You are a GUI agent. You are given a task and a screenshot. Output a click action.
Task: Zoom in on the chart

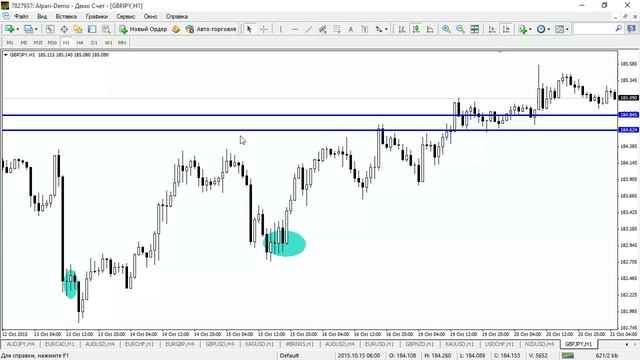tap(446, 29)
